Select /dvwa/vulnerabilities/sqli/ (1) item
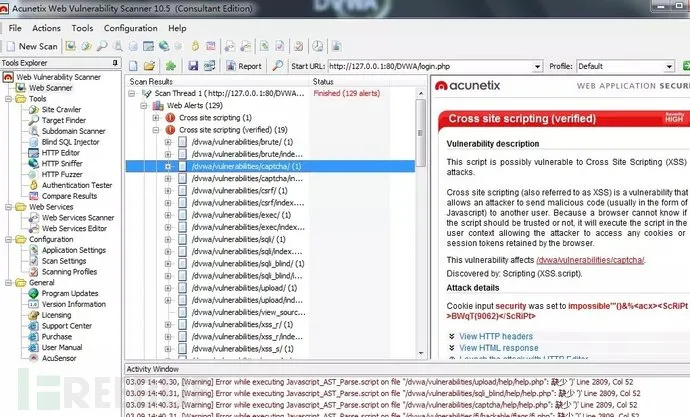 pos(239,239)
